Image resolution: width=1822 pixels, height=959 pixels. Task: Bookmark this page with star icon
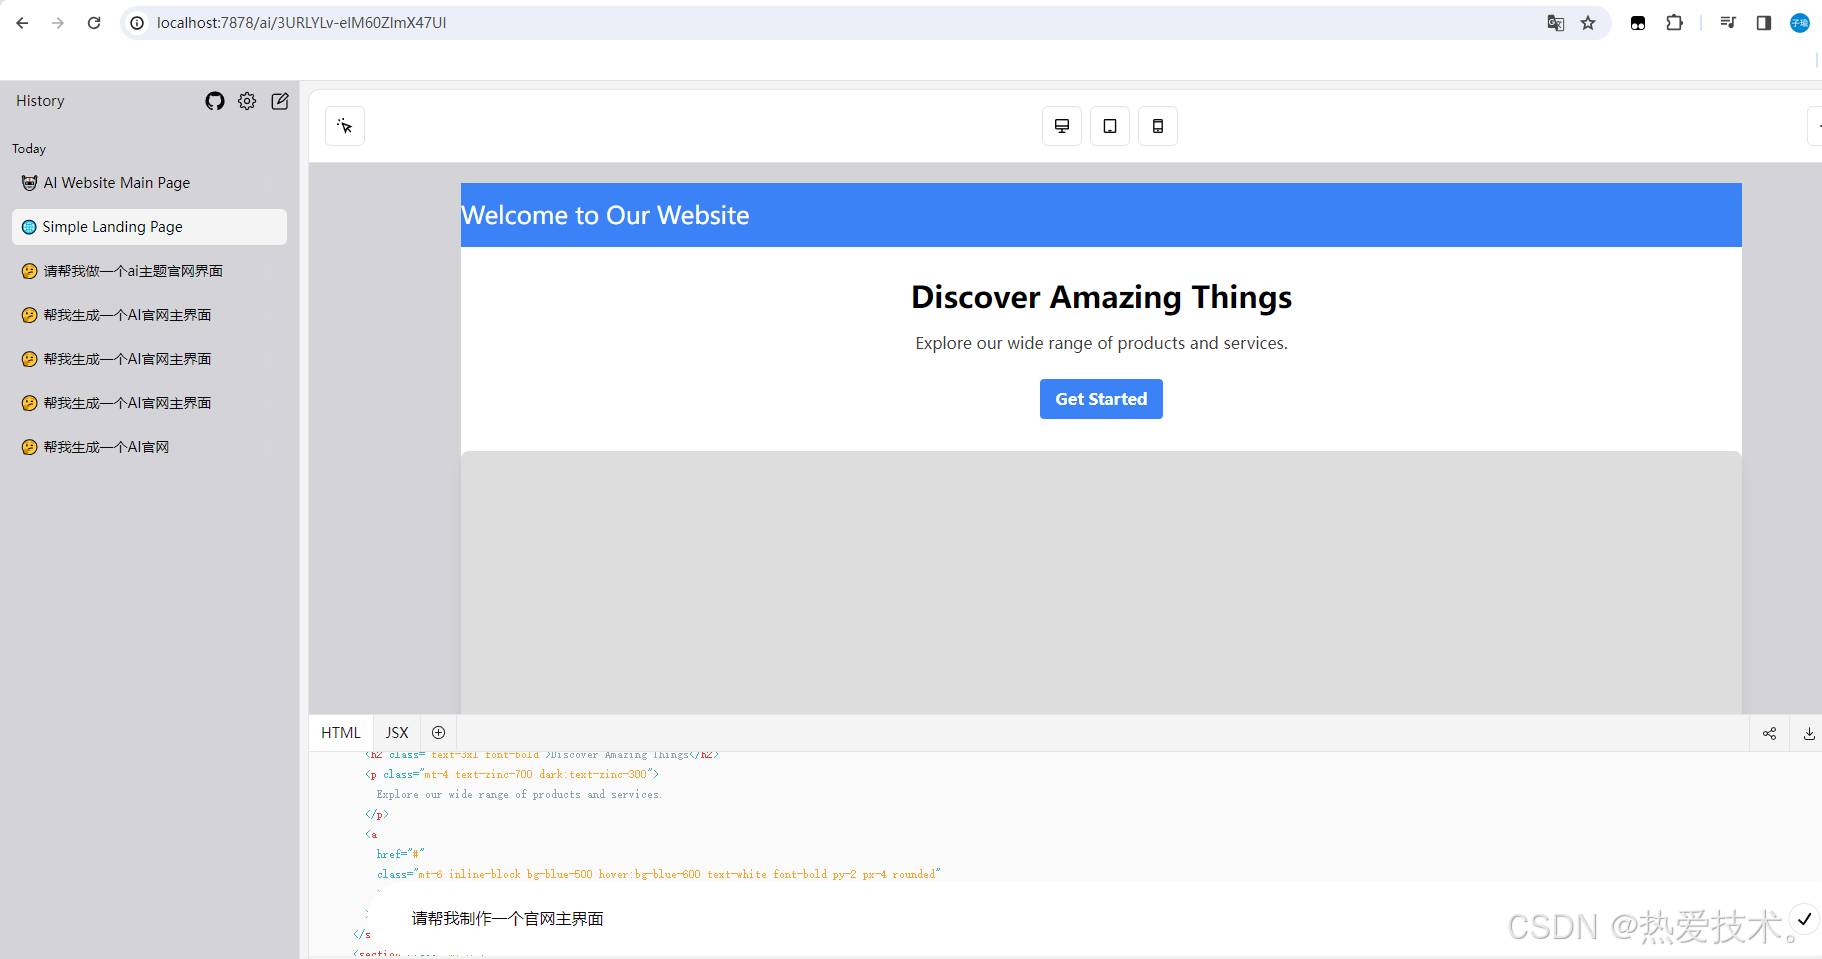click(x=1588, y=23)
